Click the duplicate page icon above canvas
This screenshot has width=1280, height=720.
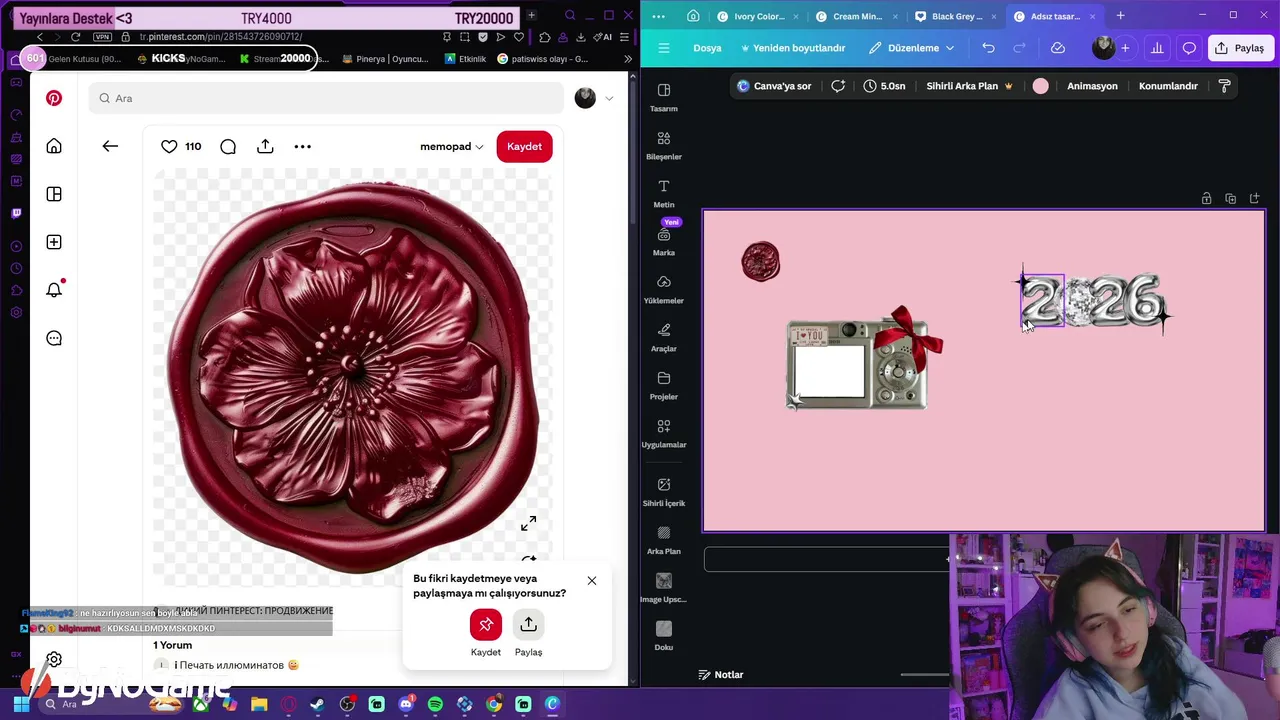[x=1231, y=198]
